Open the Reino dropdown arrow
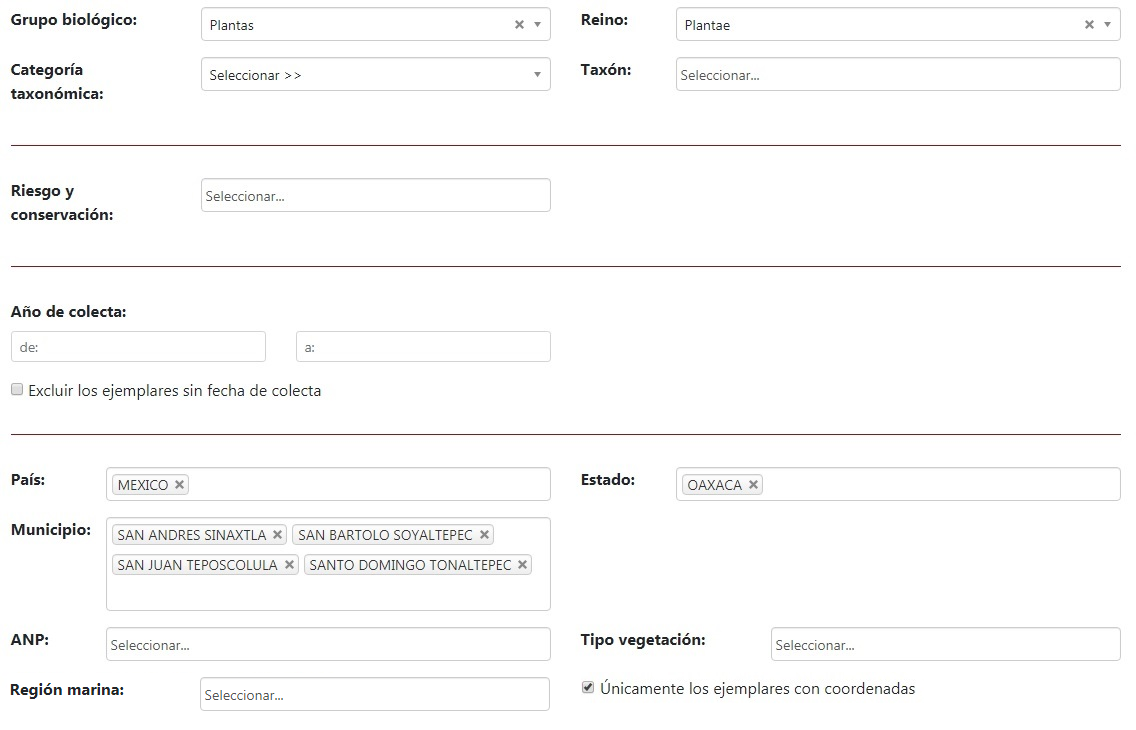The height and width of the screenshot is (730, 1136). pyautogui.click(x=1107, y=25)
